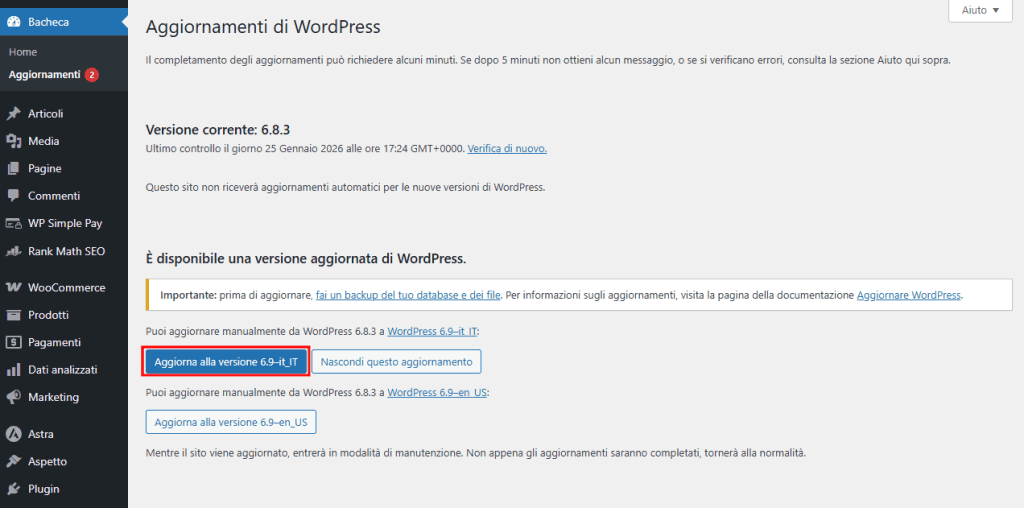Go to Home submenu item
This screenshot has height=508, width=1024.
[x=23, y=52]
